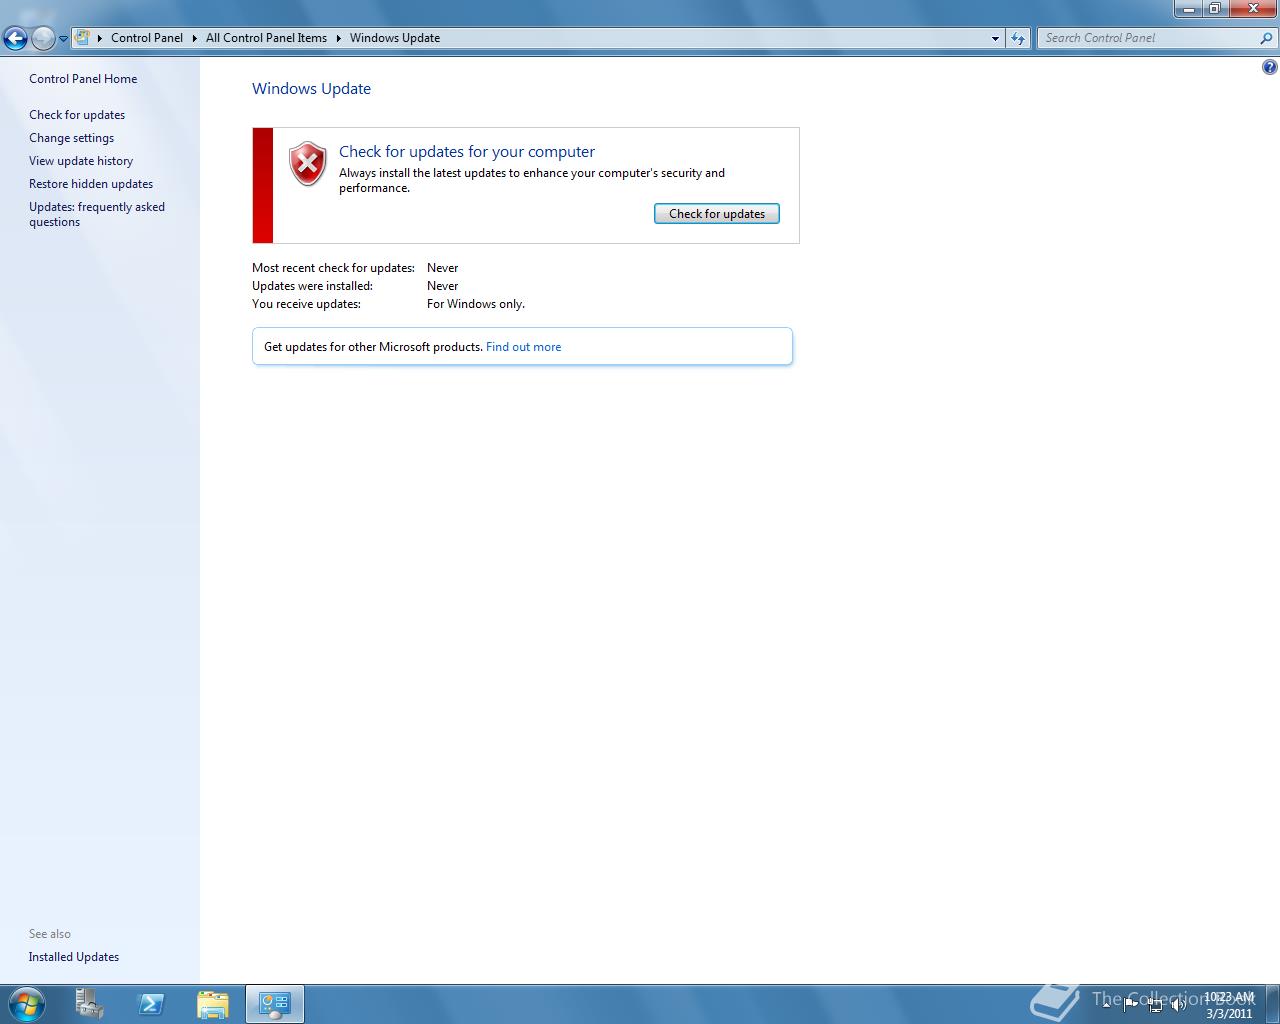Click the Control Panel address bar icon
This screenshot has height=1024, width=1280.
point(83,38)
